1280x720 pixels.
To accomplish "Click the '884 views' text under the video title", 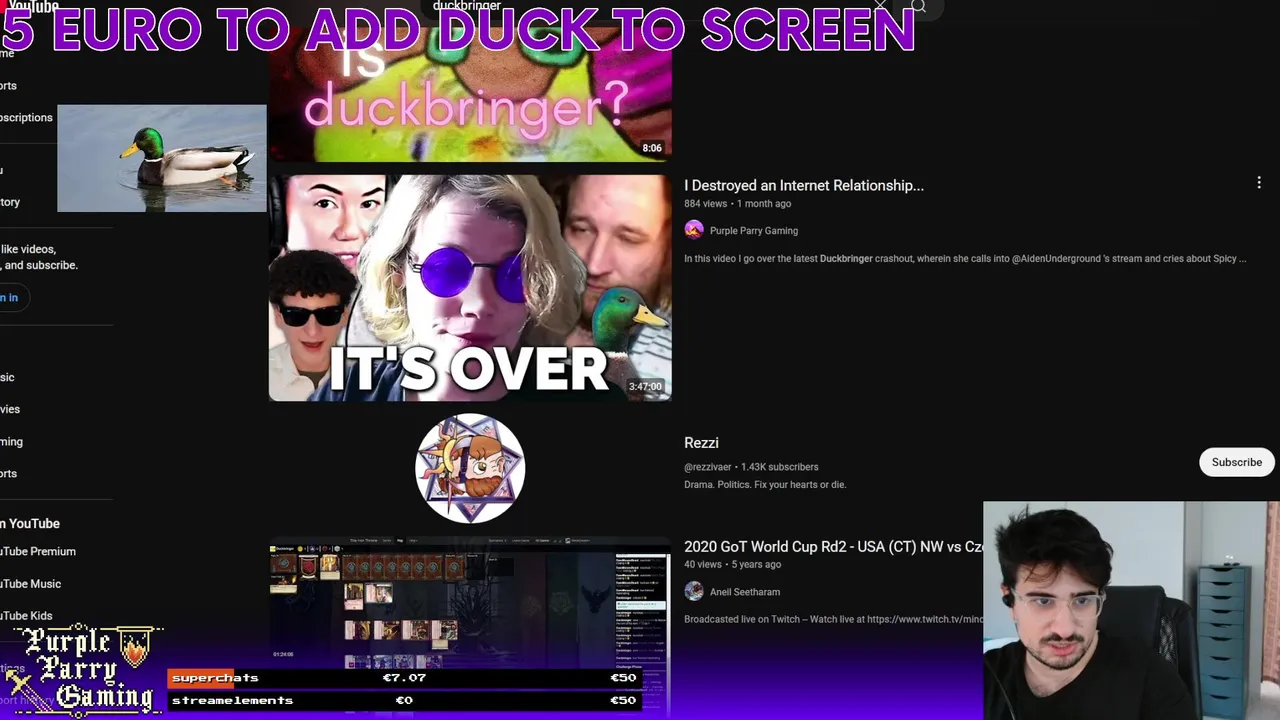I will (705, 203).
